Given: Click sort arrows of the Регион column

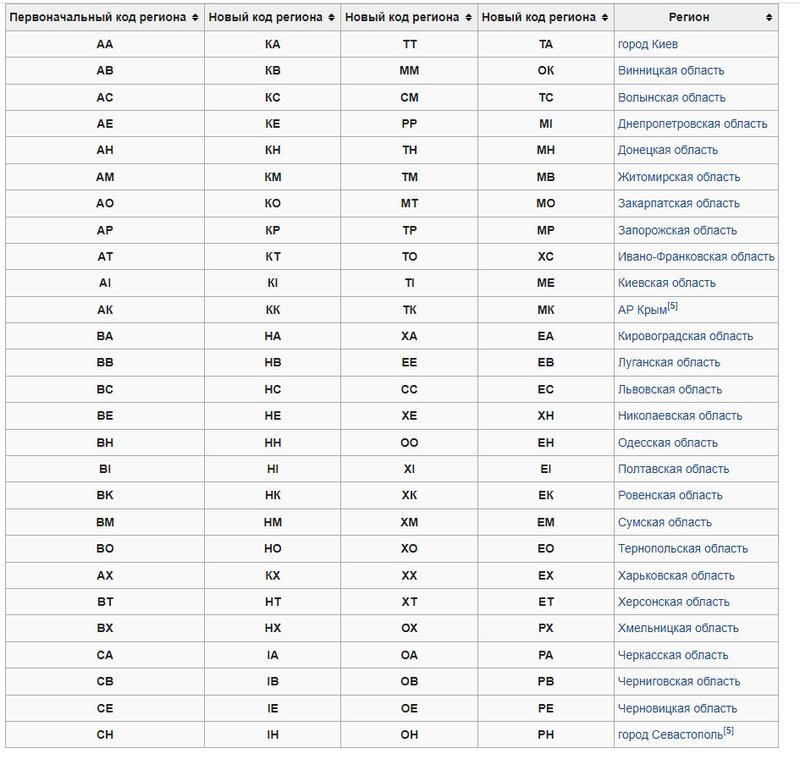Looking at the screenshot, I should coord(768,18).
